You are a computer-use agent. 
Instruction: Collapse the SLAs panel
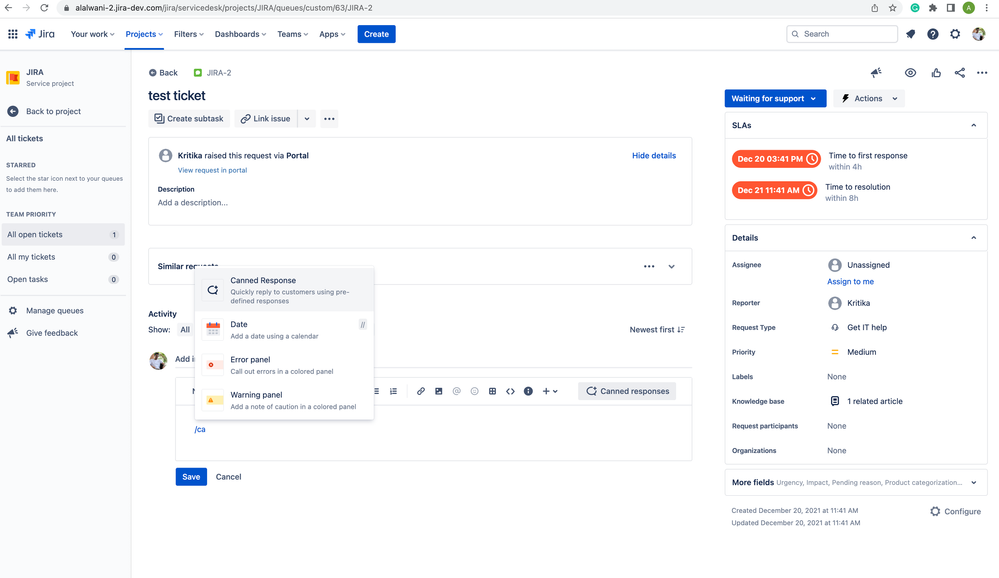tap(974, 126)
